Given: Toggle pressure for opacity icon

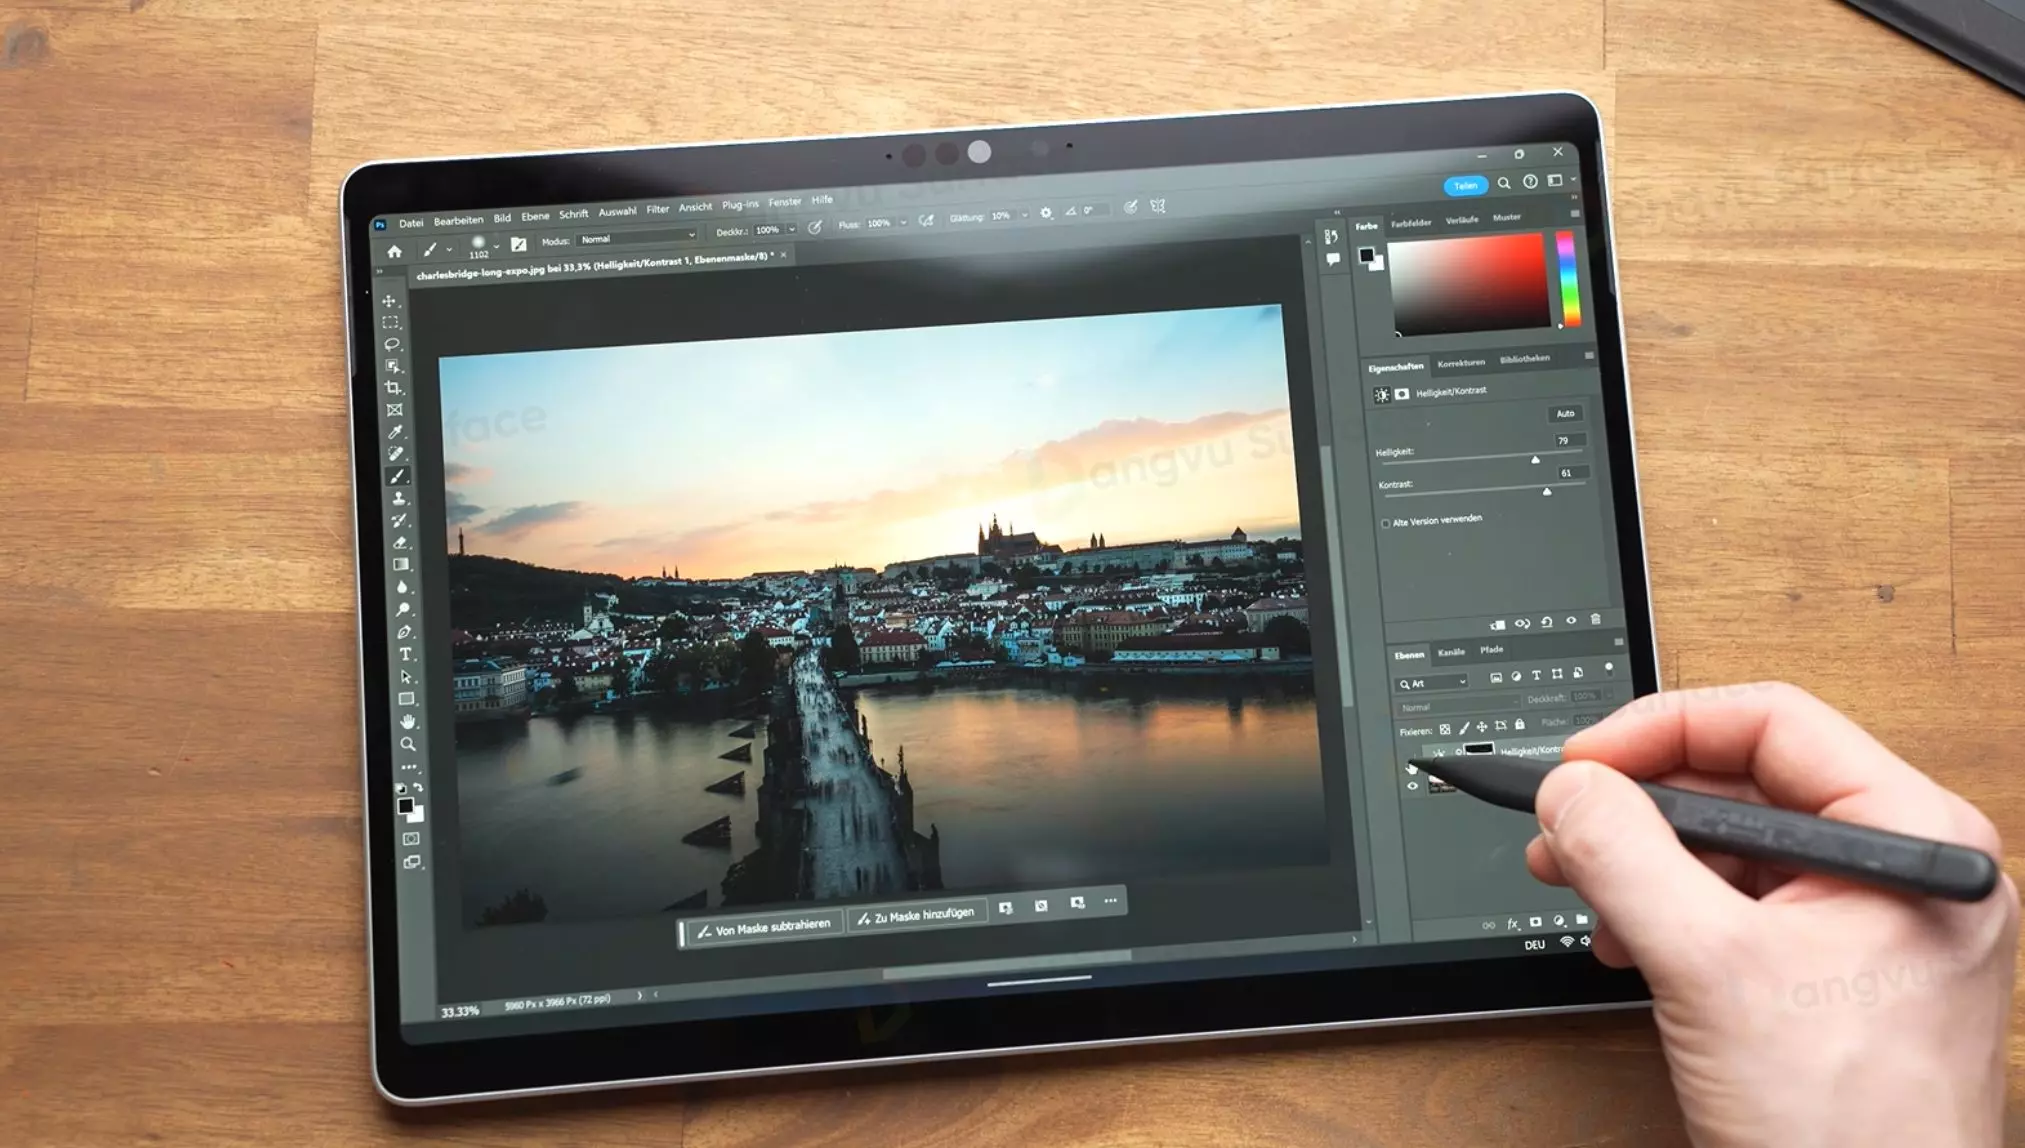Looking at the screenshot, I should (815, 228).
